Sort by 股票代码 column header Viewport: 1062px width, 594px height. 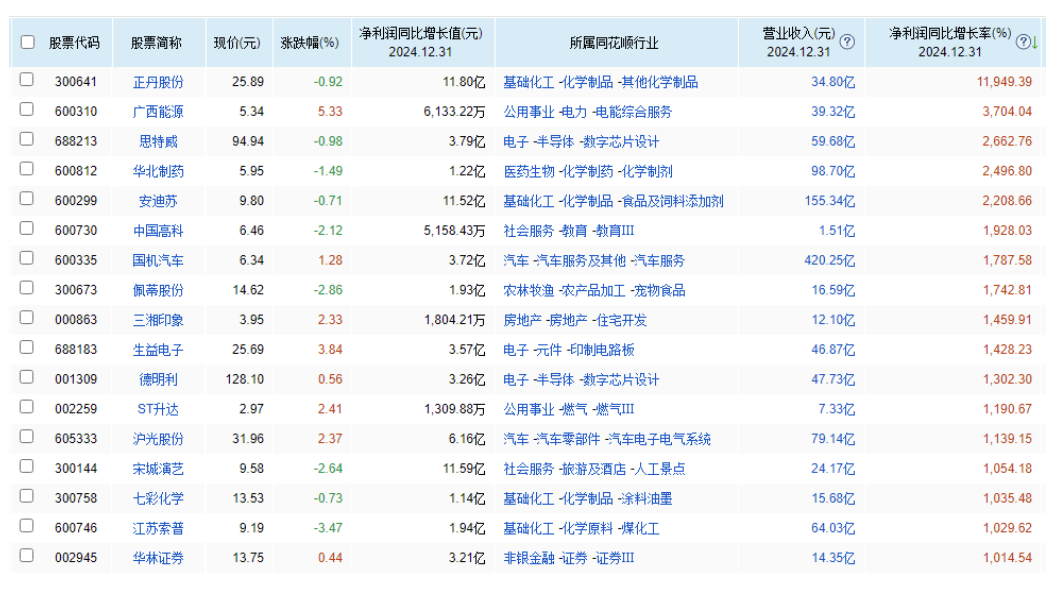click(x=75, y=43)
